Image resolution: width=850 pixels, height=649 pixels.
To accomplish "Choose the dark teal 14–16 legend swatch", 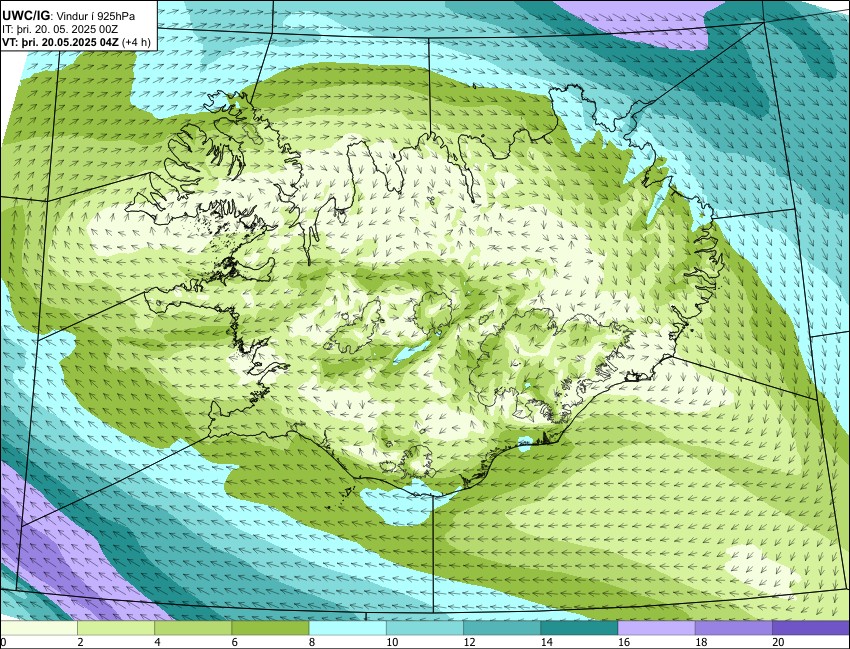I will tap(579, 628).
